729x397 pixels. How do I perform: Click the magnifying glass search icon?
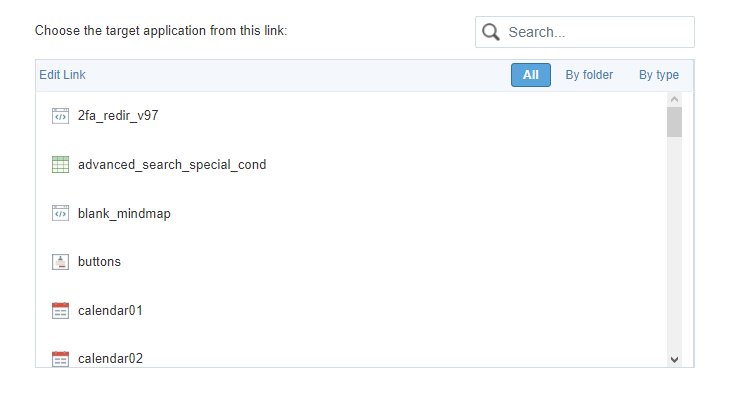[x=490, y=32]
